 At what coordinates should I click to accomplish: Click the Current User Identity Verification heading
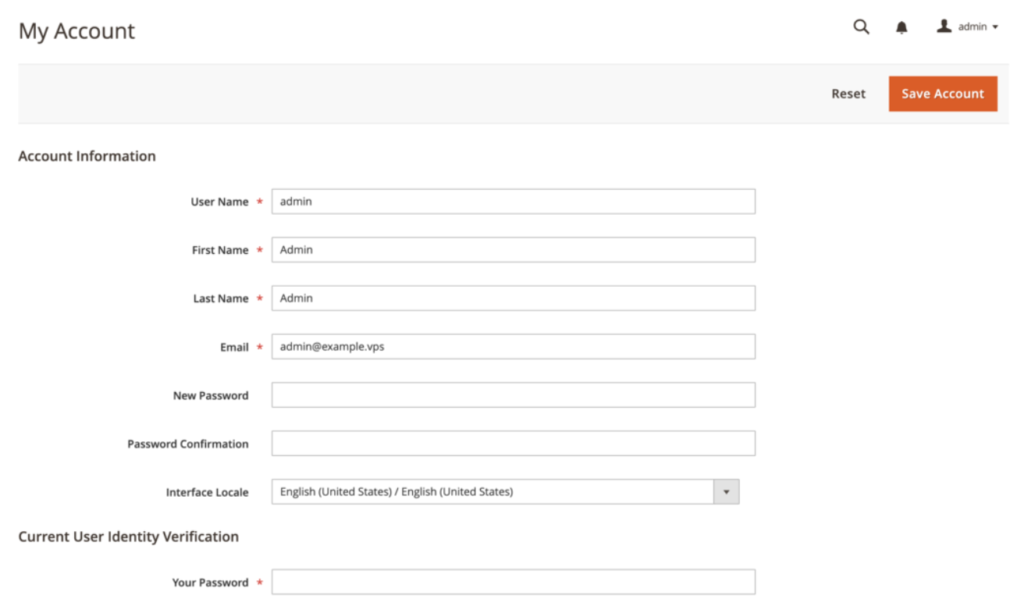[x=129, y=537]
